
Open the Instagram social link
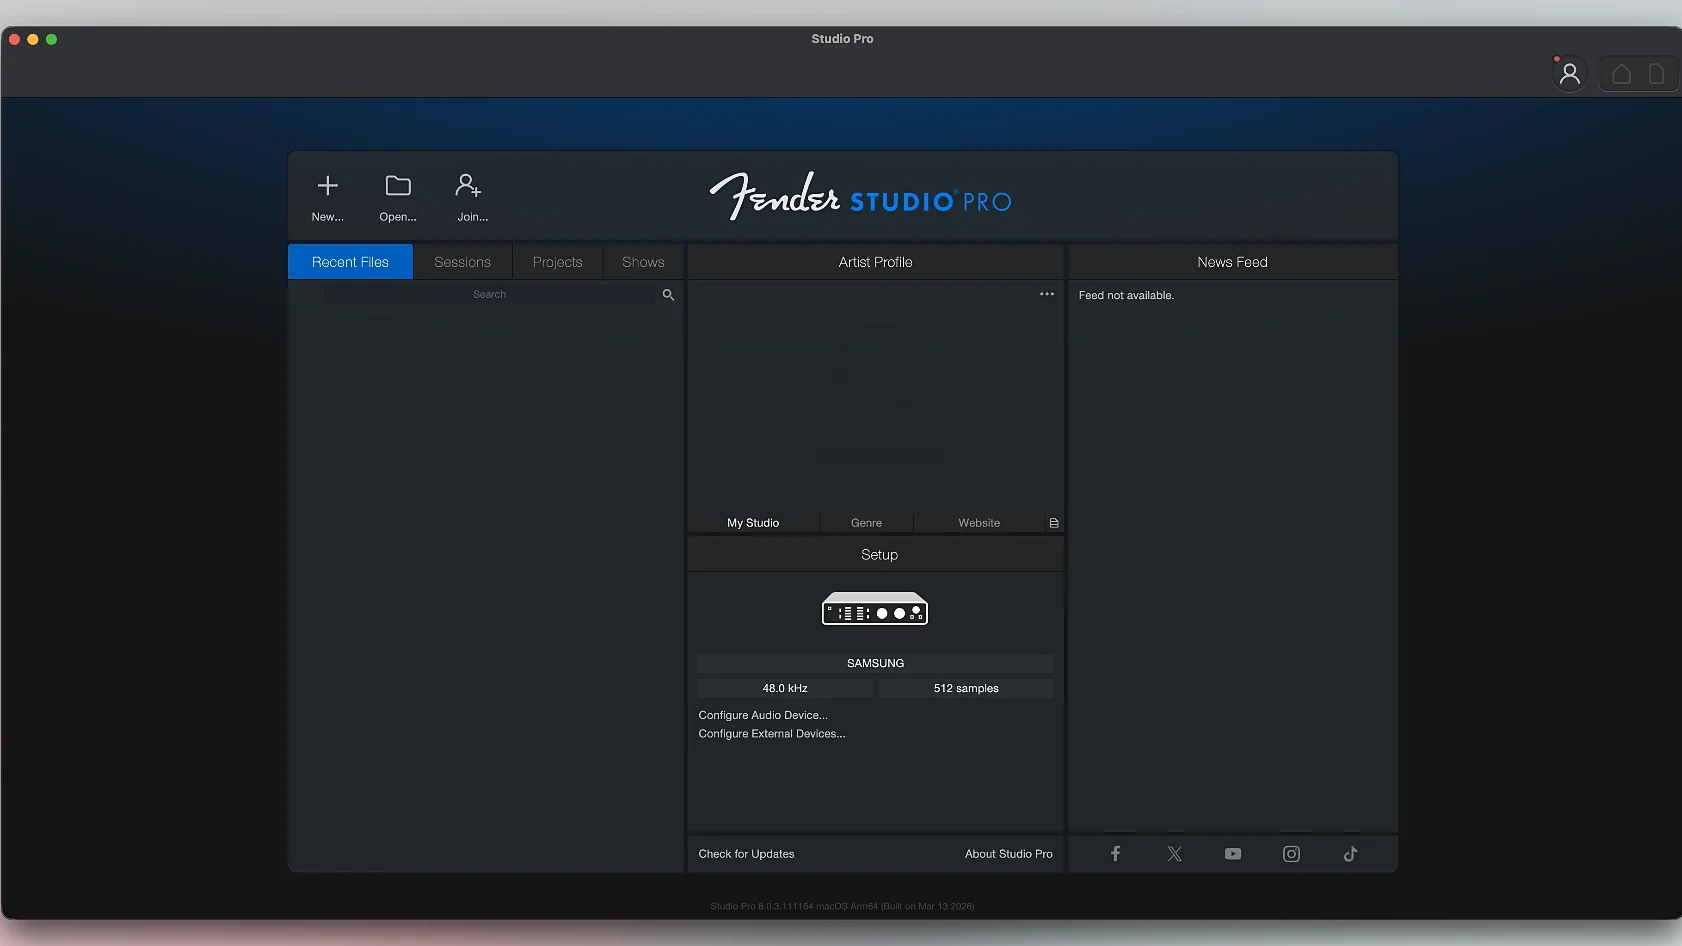[1292, 854]
